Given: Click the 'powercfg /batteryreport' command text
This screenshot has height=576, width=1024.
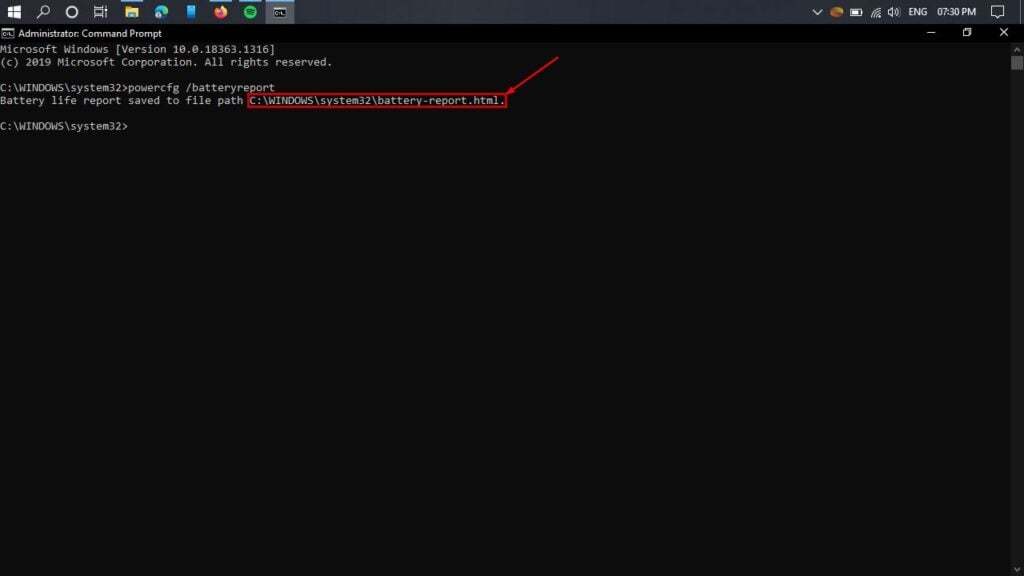Looking at the screenshot, I should [201, 88].
